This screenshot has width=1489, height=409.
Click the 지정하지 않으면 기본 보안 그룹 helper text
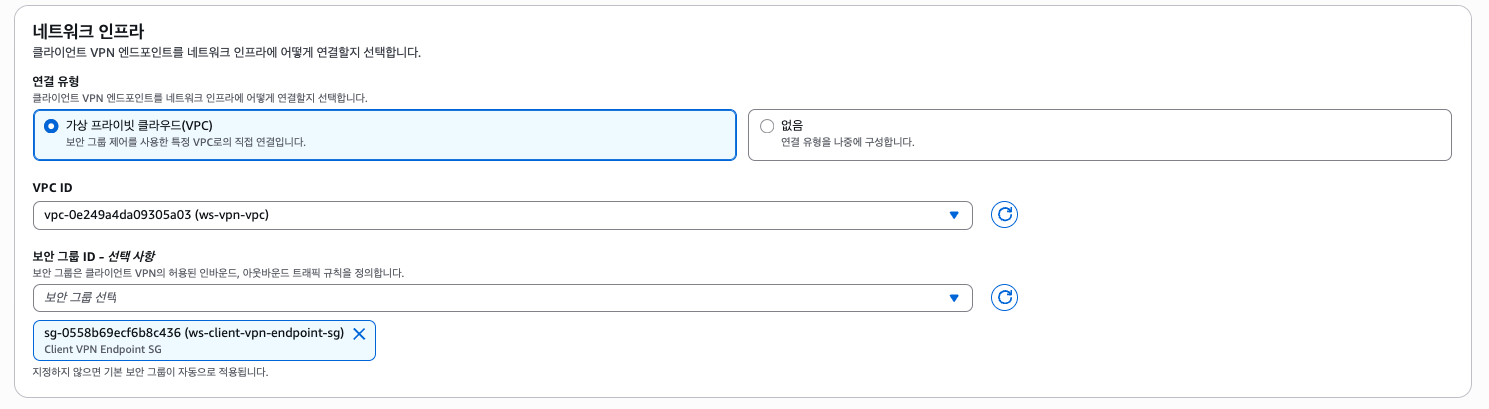click(150, 372)
